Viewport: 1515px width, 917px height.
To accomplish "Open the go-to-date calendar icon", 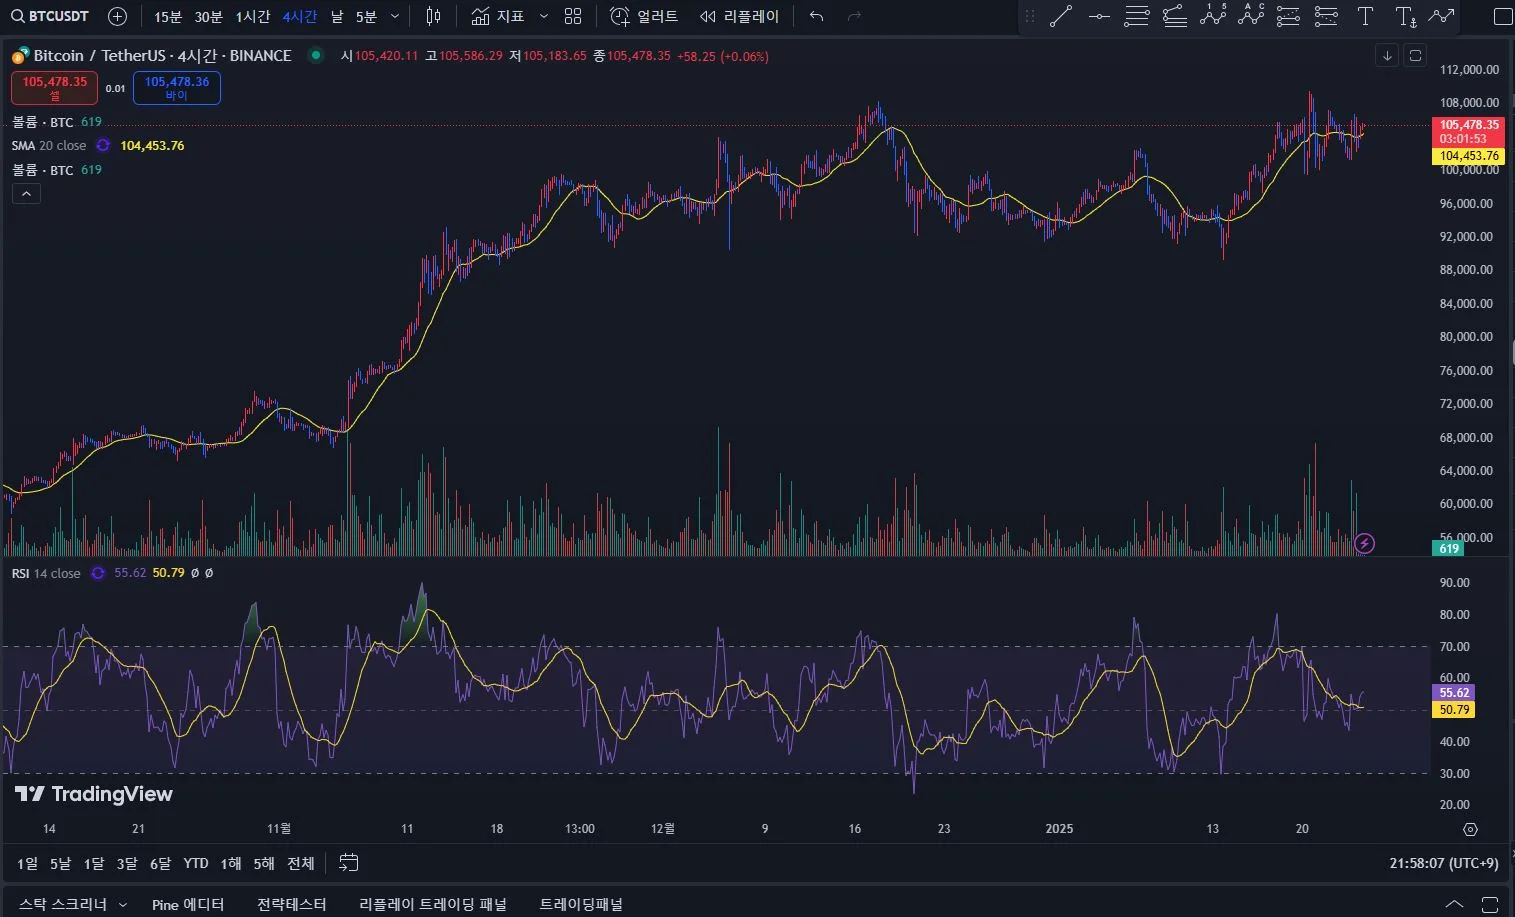I will 348,862.
